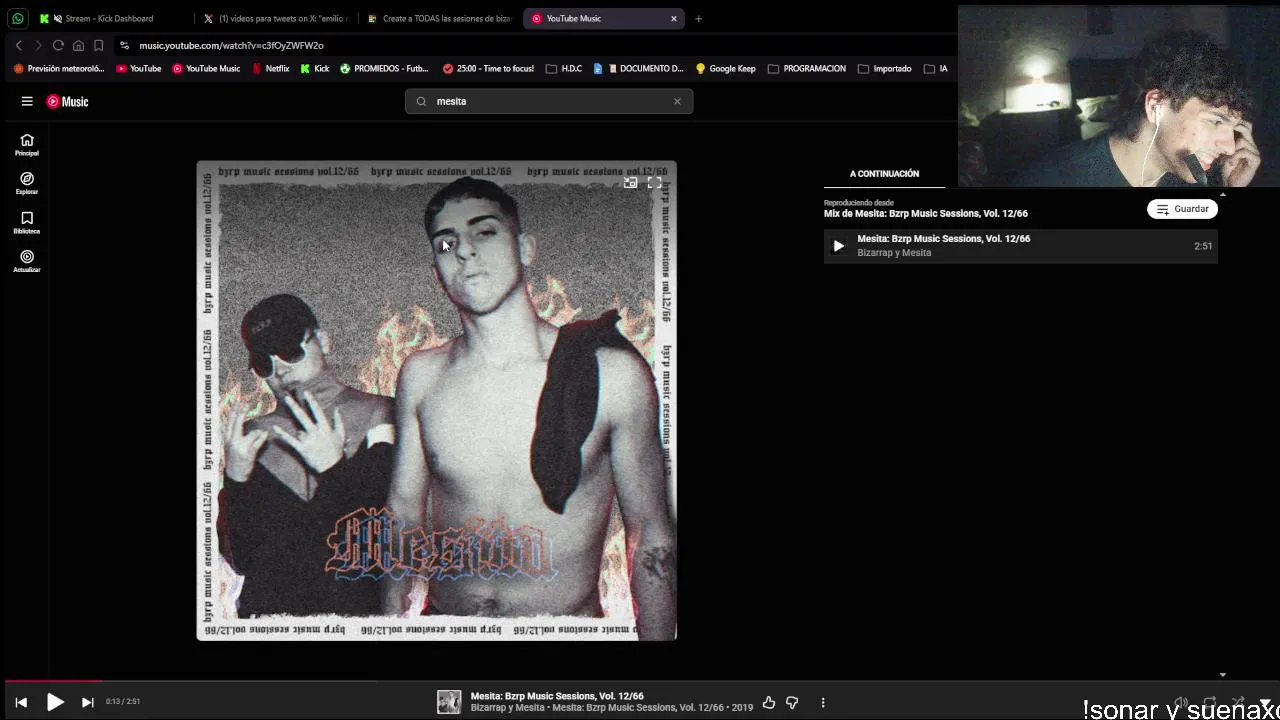Screen dimensions: 1280x720
Task: Expand the PROGRAMACION bookmark folder
Action: coord(807,69)
